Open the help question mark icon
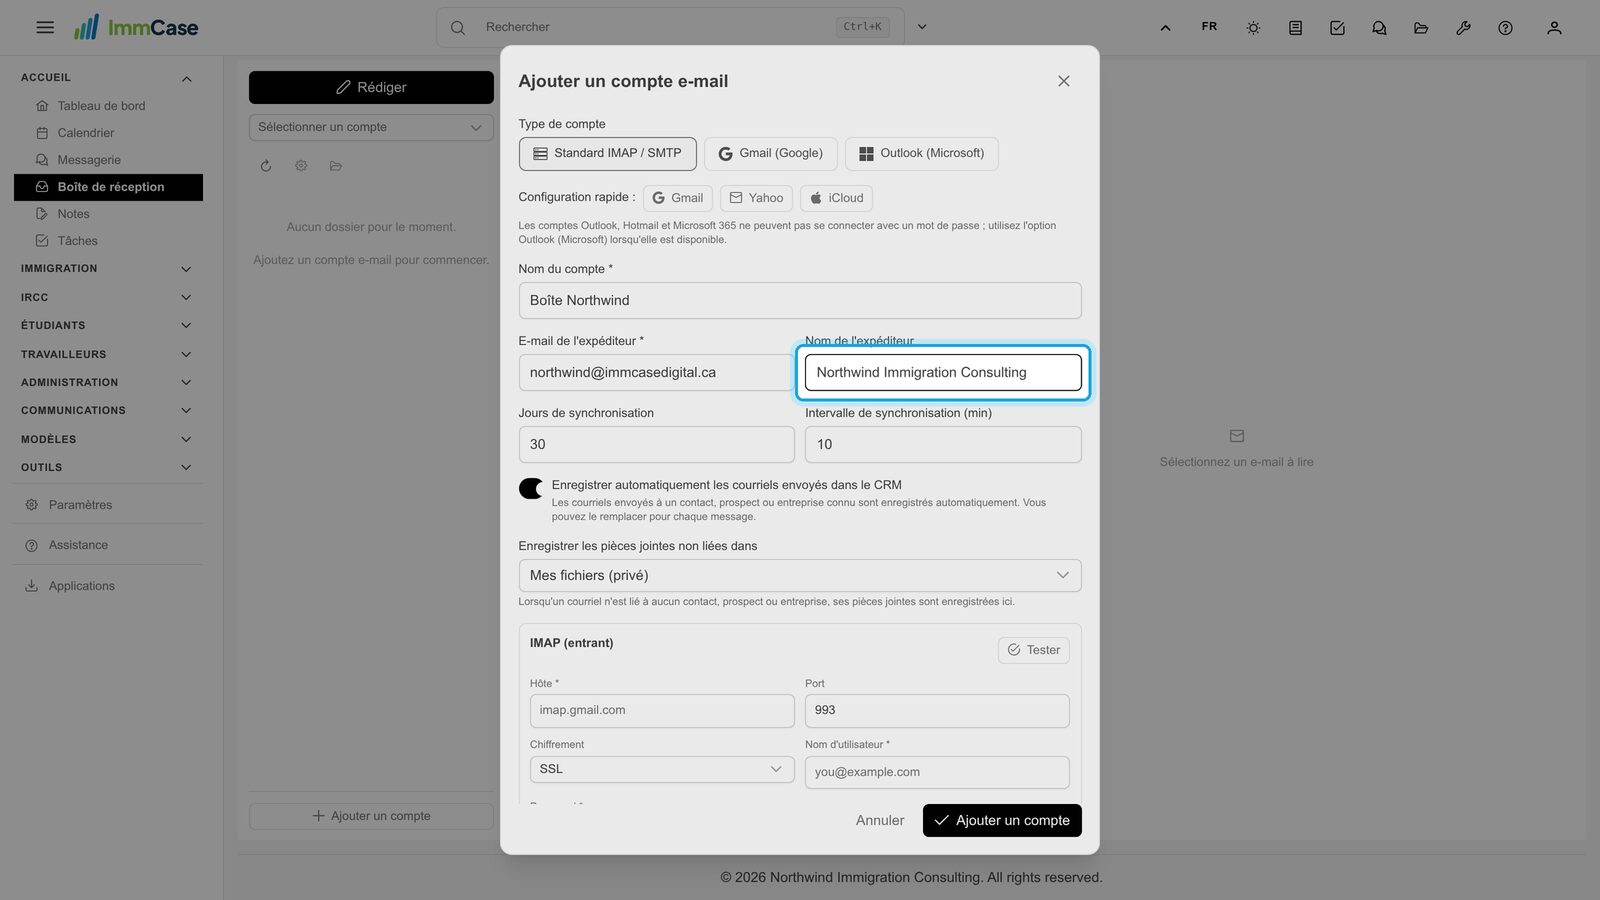 tap(1505, 28)
